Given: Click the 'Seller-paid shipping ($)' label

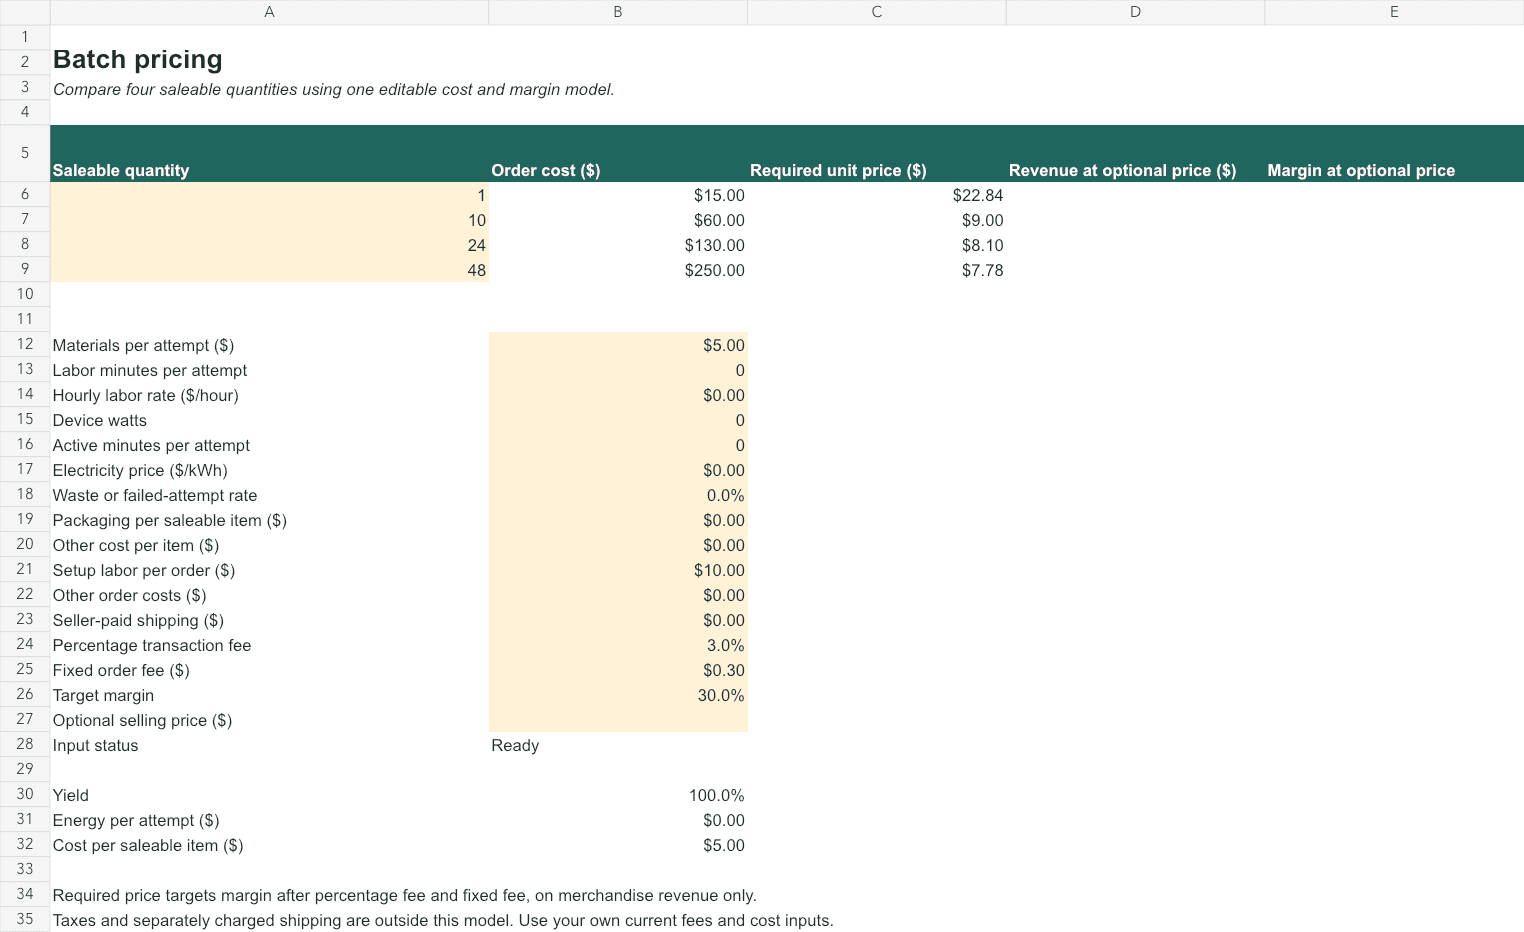Looking at the screenshot, I should click(x=138, y=620).
